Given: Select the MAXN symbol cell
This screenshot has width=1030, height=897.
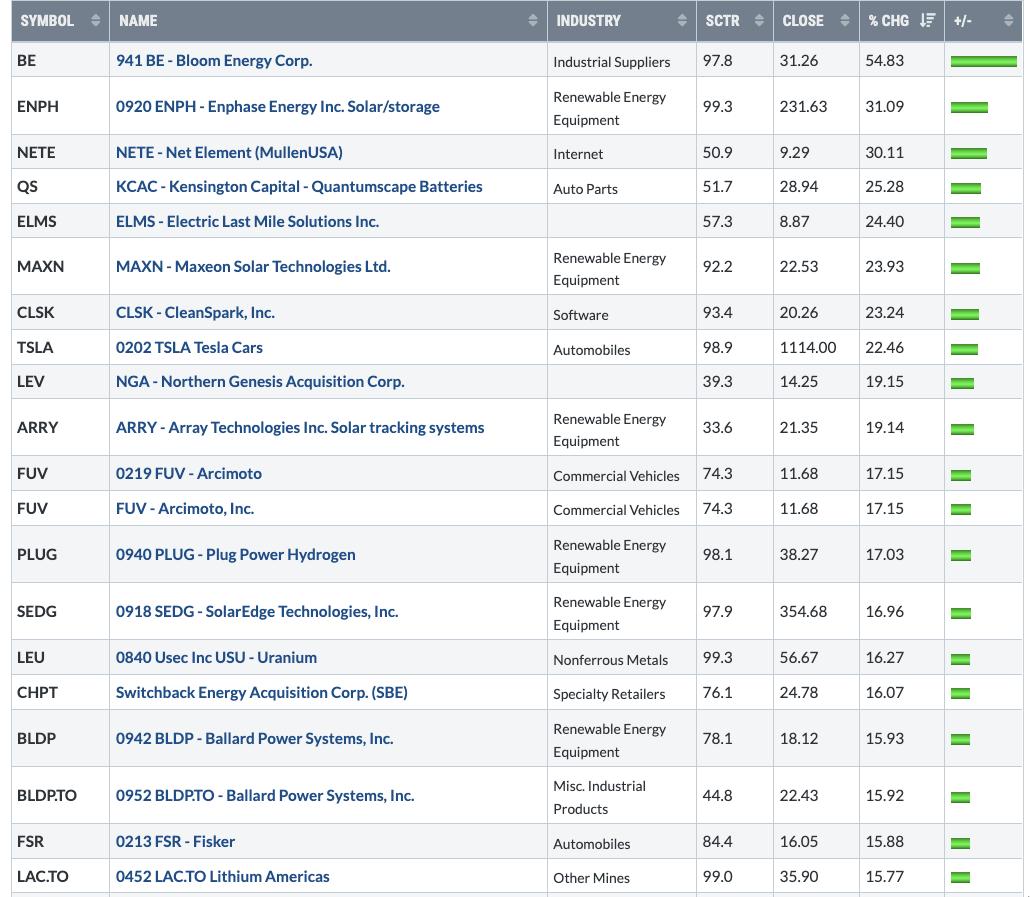Looking at the screenshot, I should (40, 266).
